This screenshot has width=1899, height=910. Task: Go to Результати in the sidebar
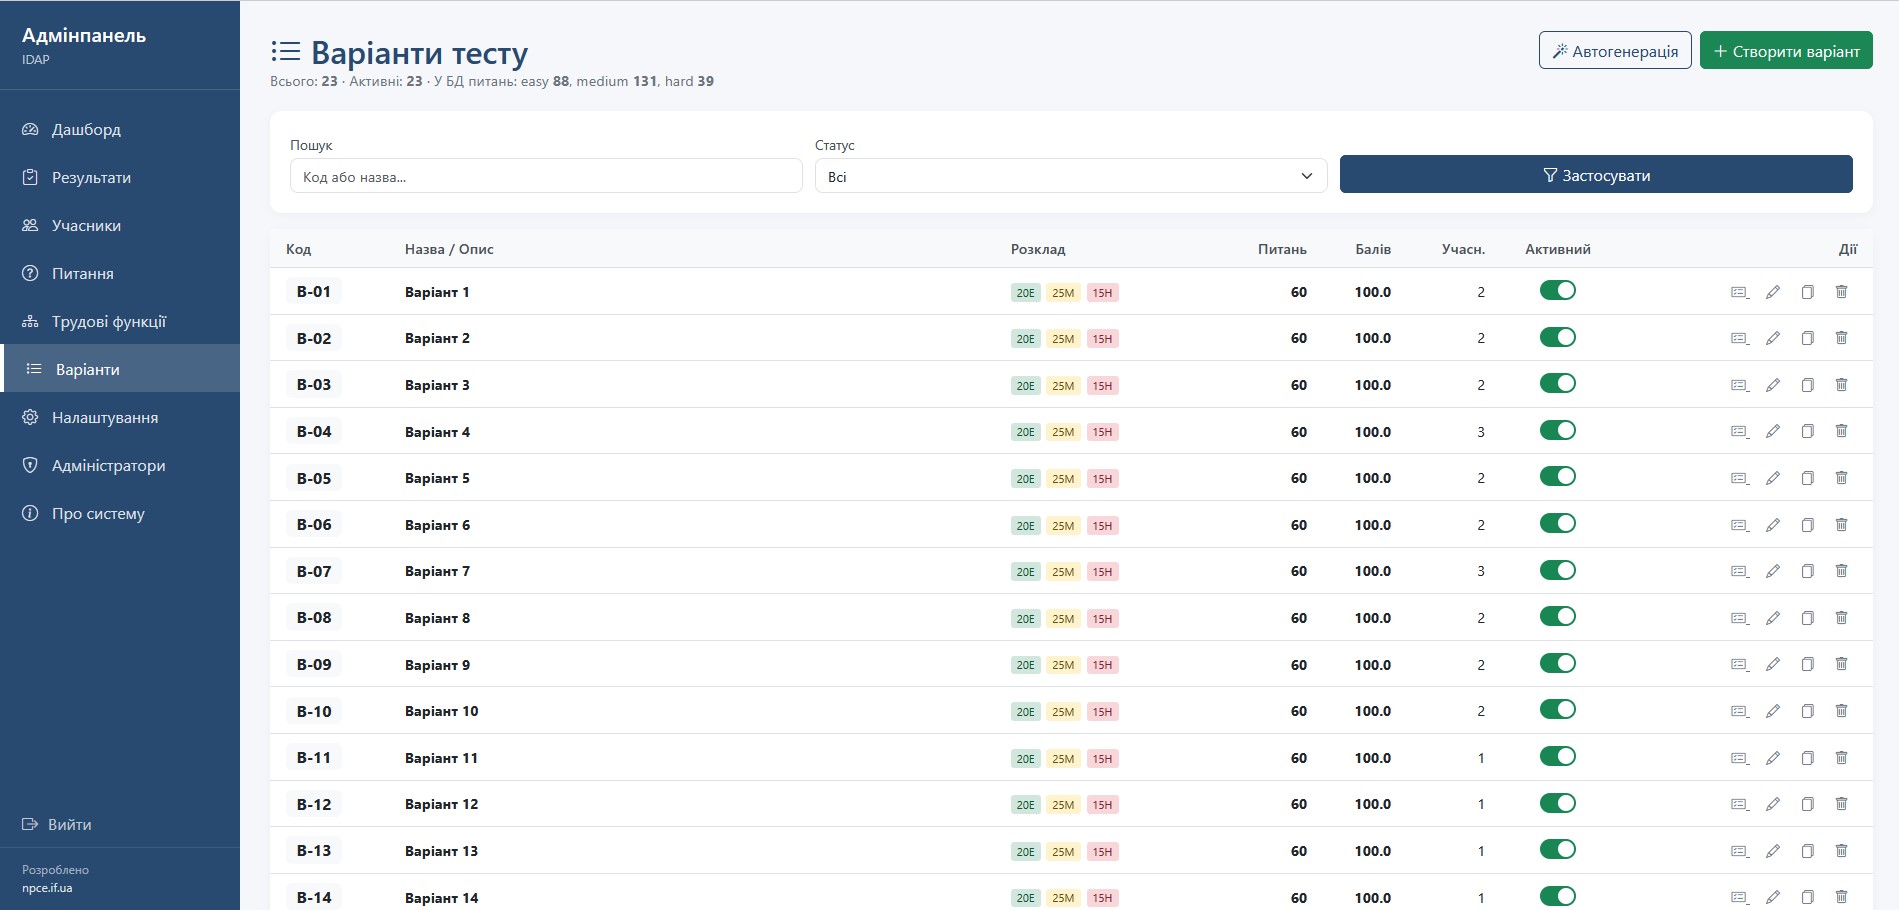point(120,177)
